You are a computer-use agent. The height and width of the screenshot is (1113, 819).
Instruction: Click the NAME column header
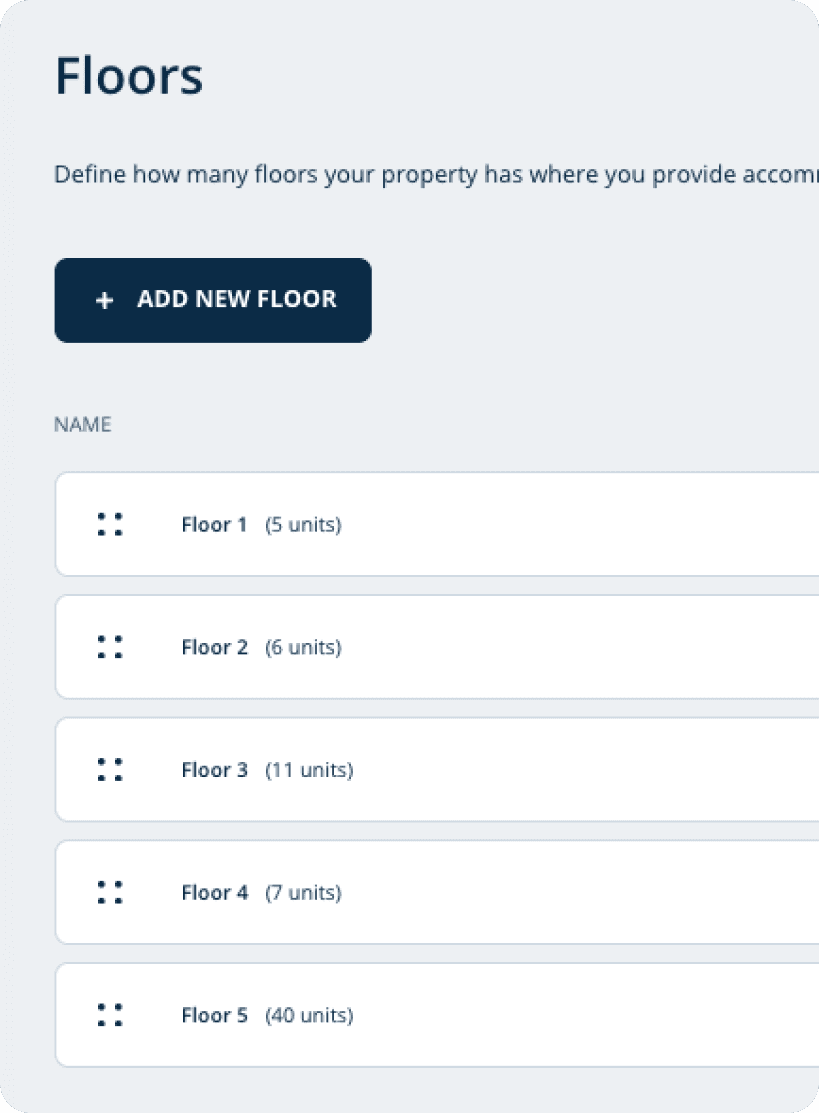82,424
